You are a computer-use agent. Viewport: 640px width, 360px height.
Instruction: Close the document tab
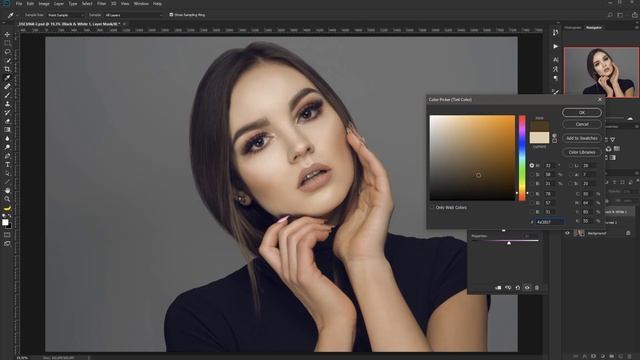click(x=124, y=24)
